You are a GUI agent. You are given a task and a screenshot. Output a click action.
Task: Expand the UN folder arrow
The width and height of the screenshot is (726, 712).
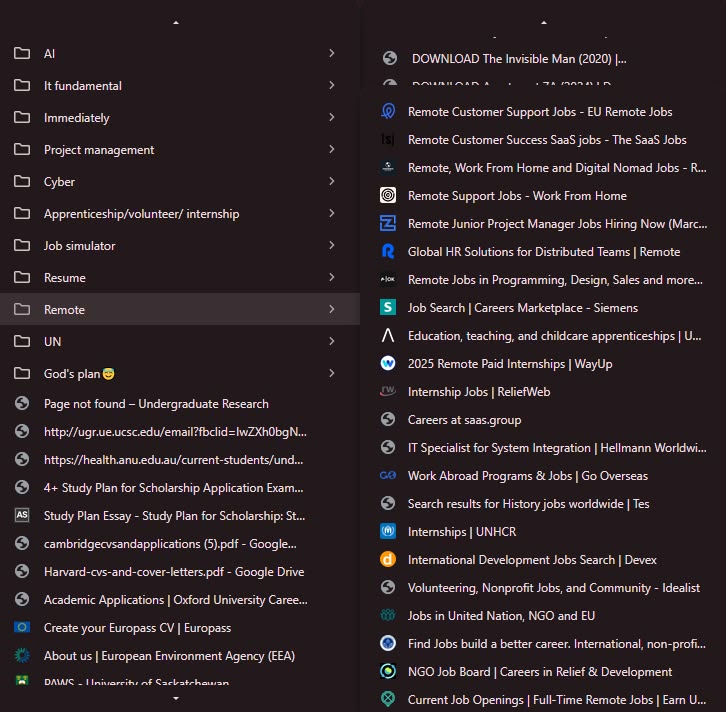332,341
